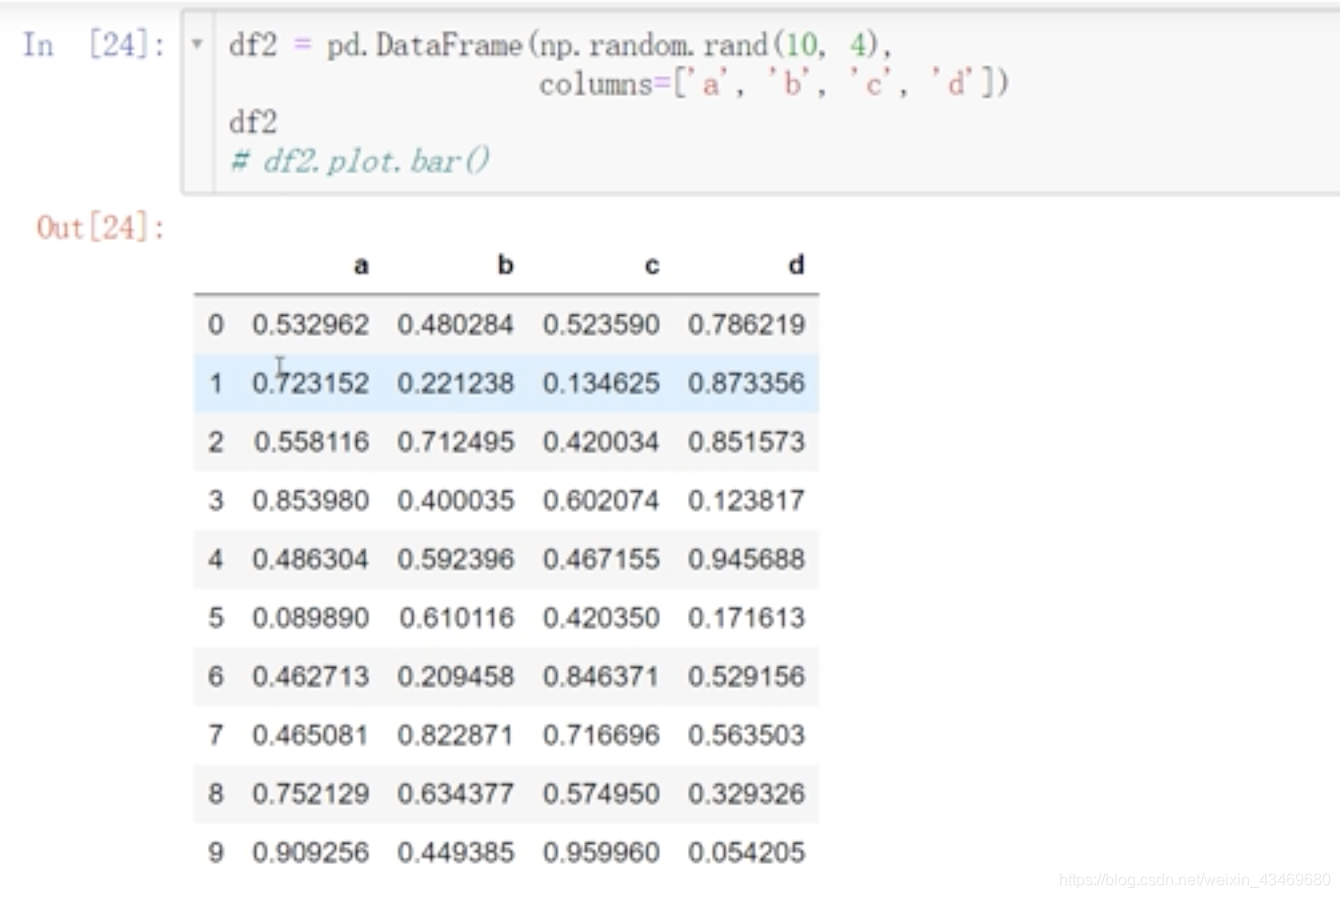The height and width of the screenshot is (898, 1340).
Task: Select cell value 0.532962
Action: coord(311,324)
